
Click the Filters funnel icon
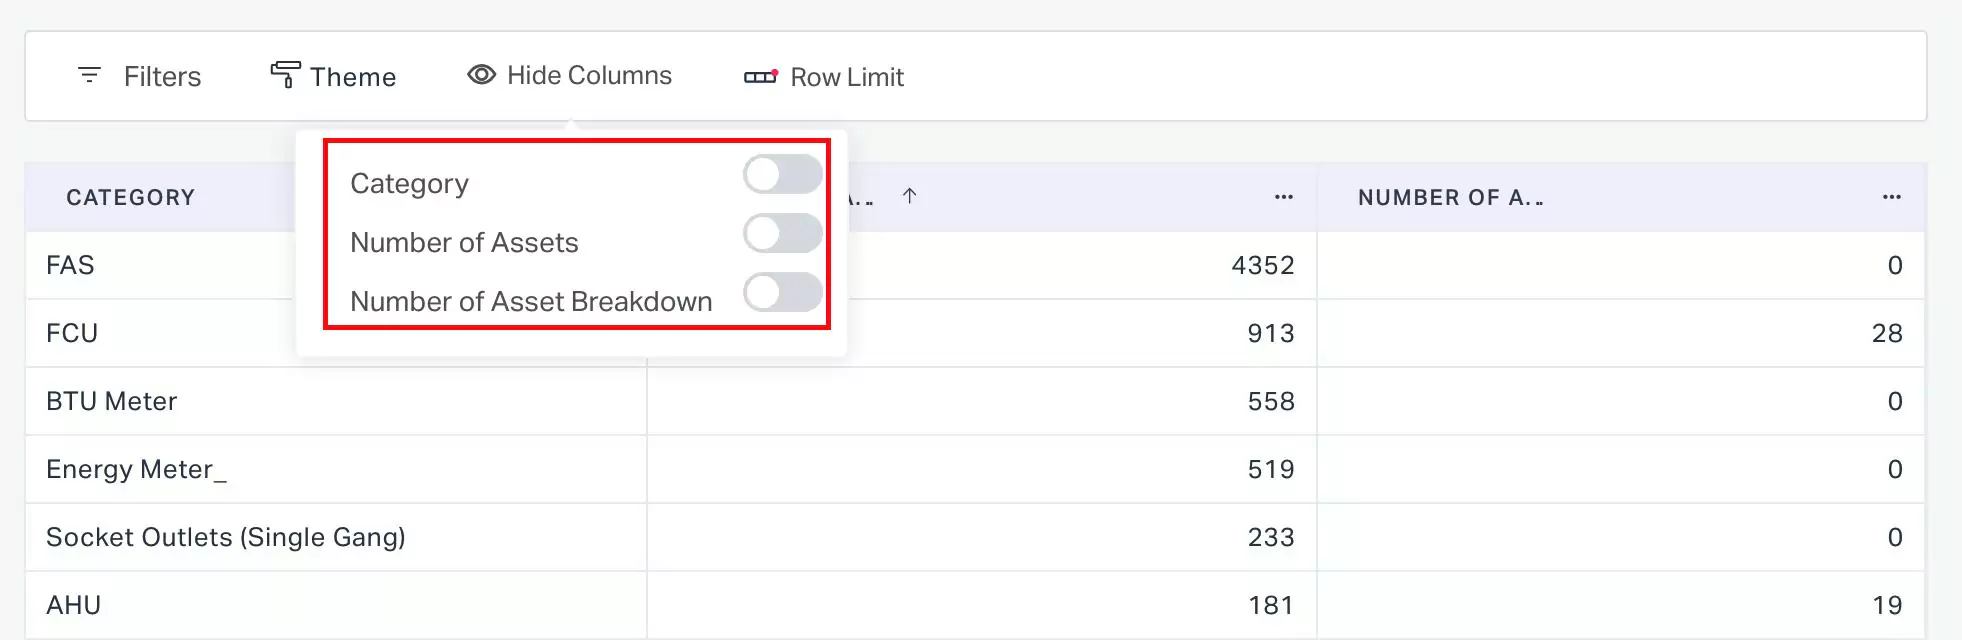point(89,75)
